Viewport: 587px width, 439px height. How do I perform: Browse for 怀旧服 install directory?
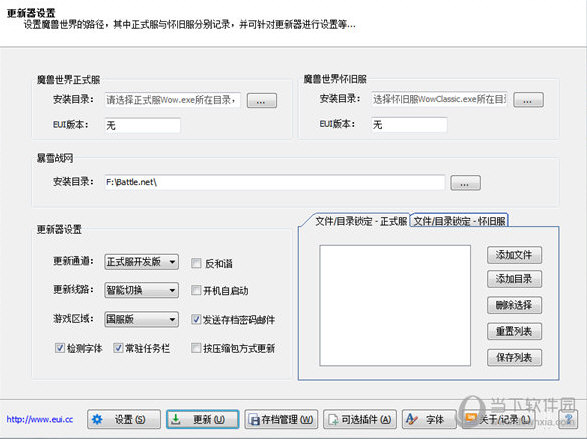click(x=528, y=100)
